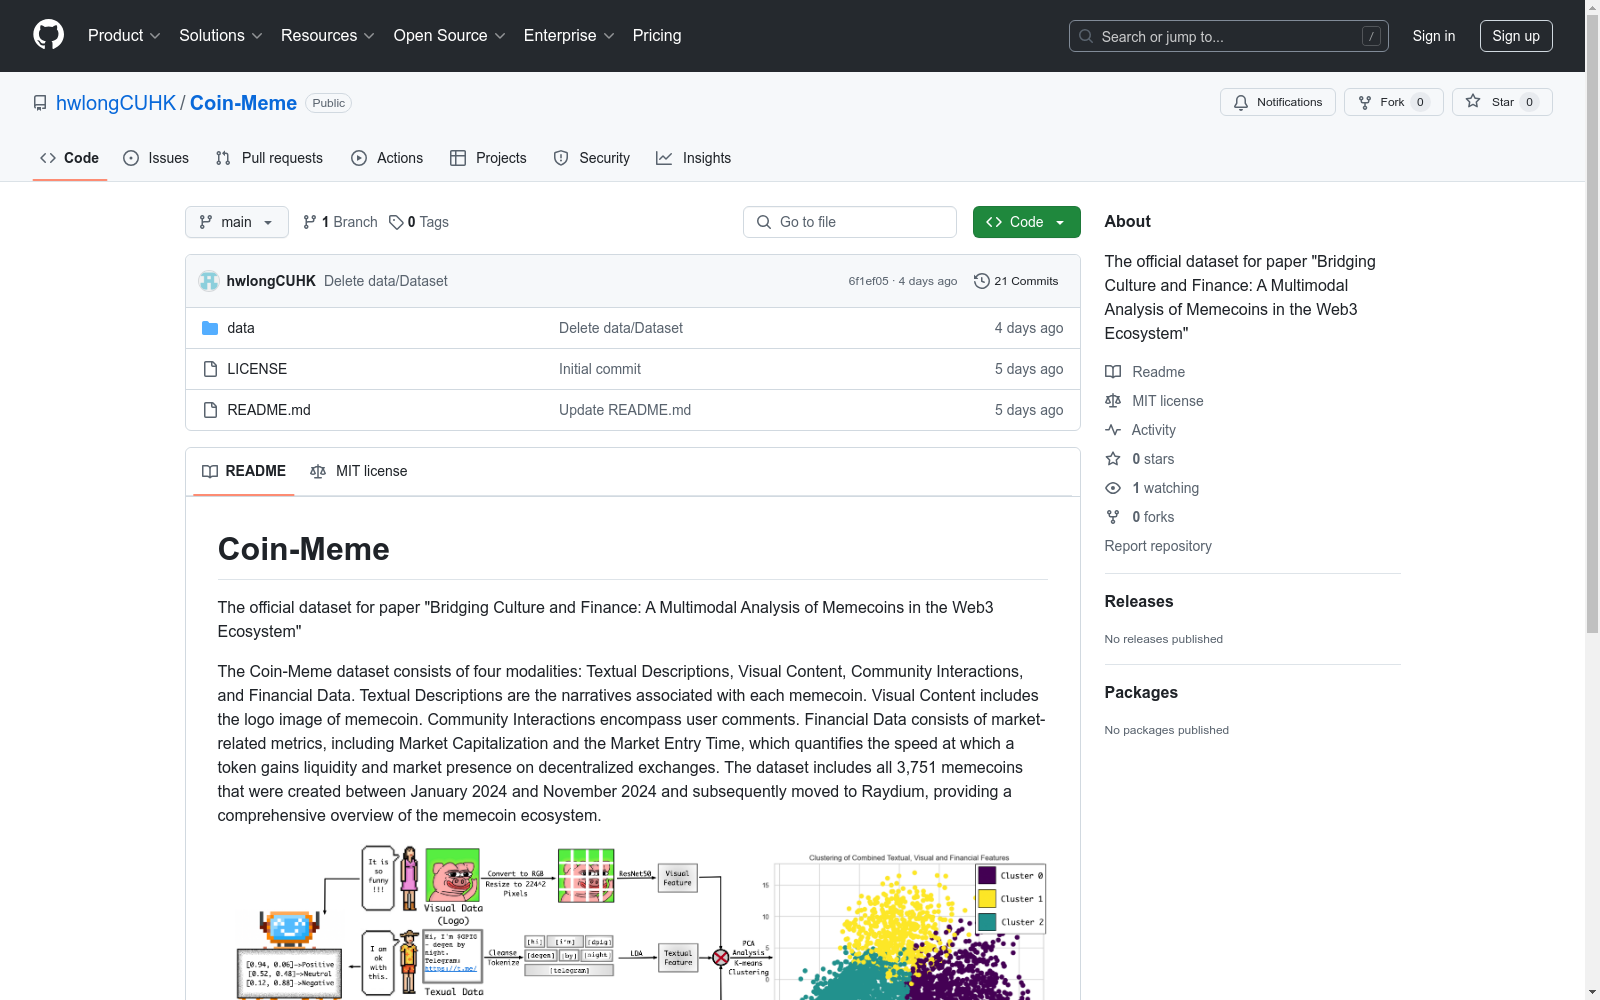Click the repository book icon beside hwlongCUHK

(40, 103)
